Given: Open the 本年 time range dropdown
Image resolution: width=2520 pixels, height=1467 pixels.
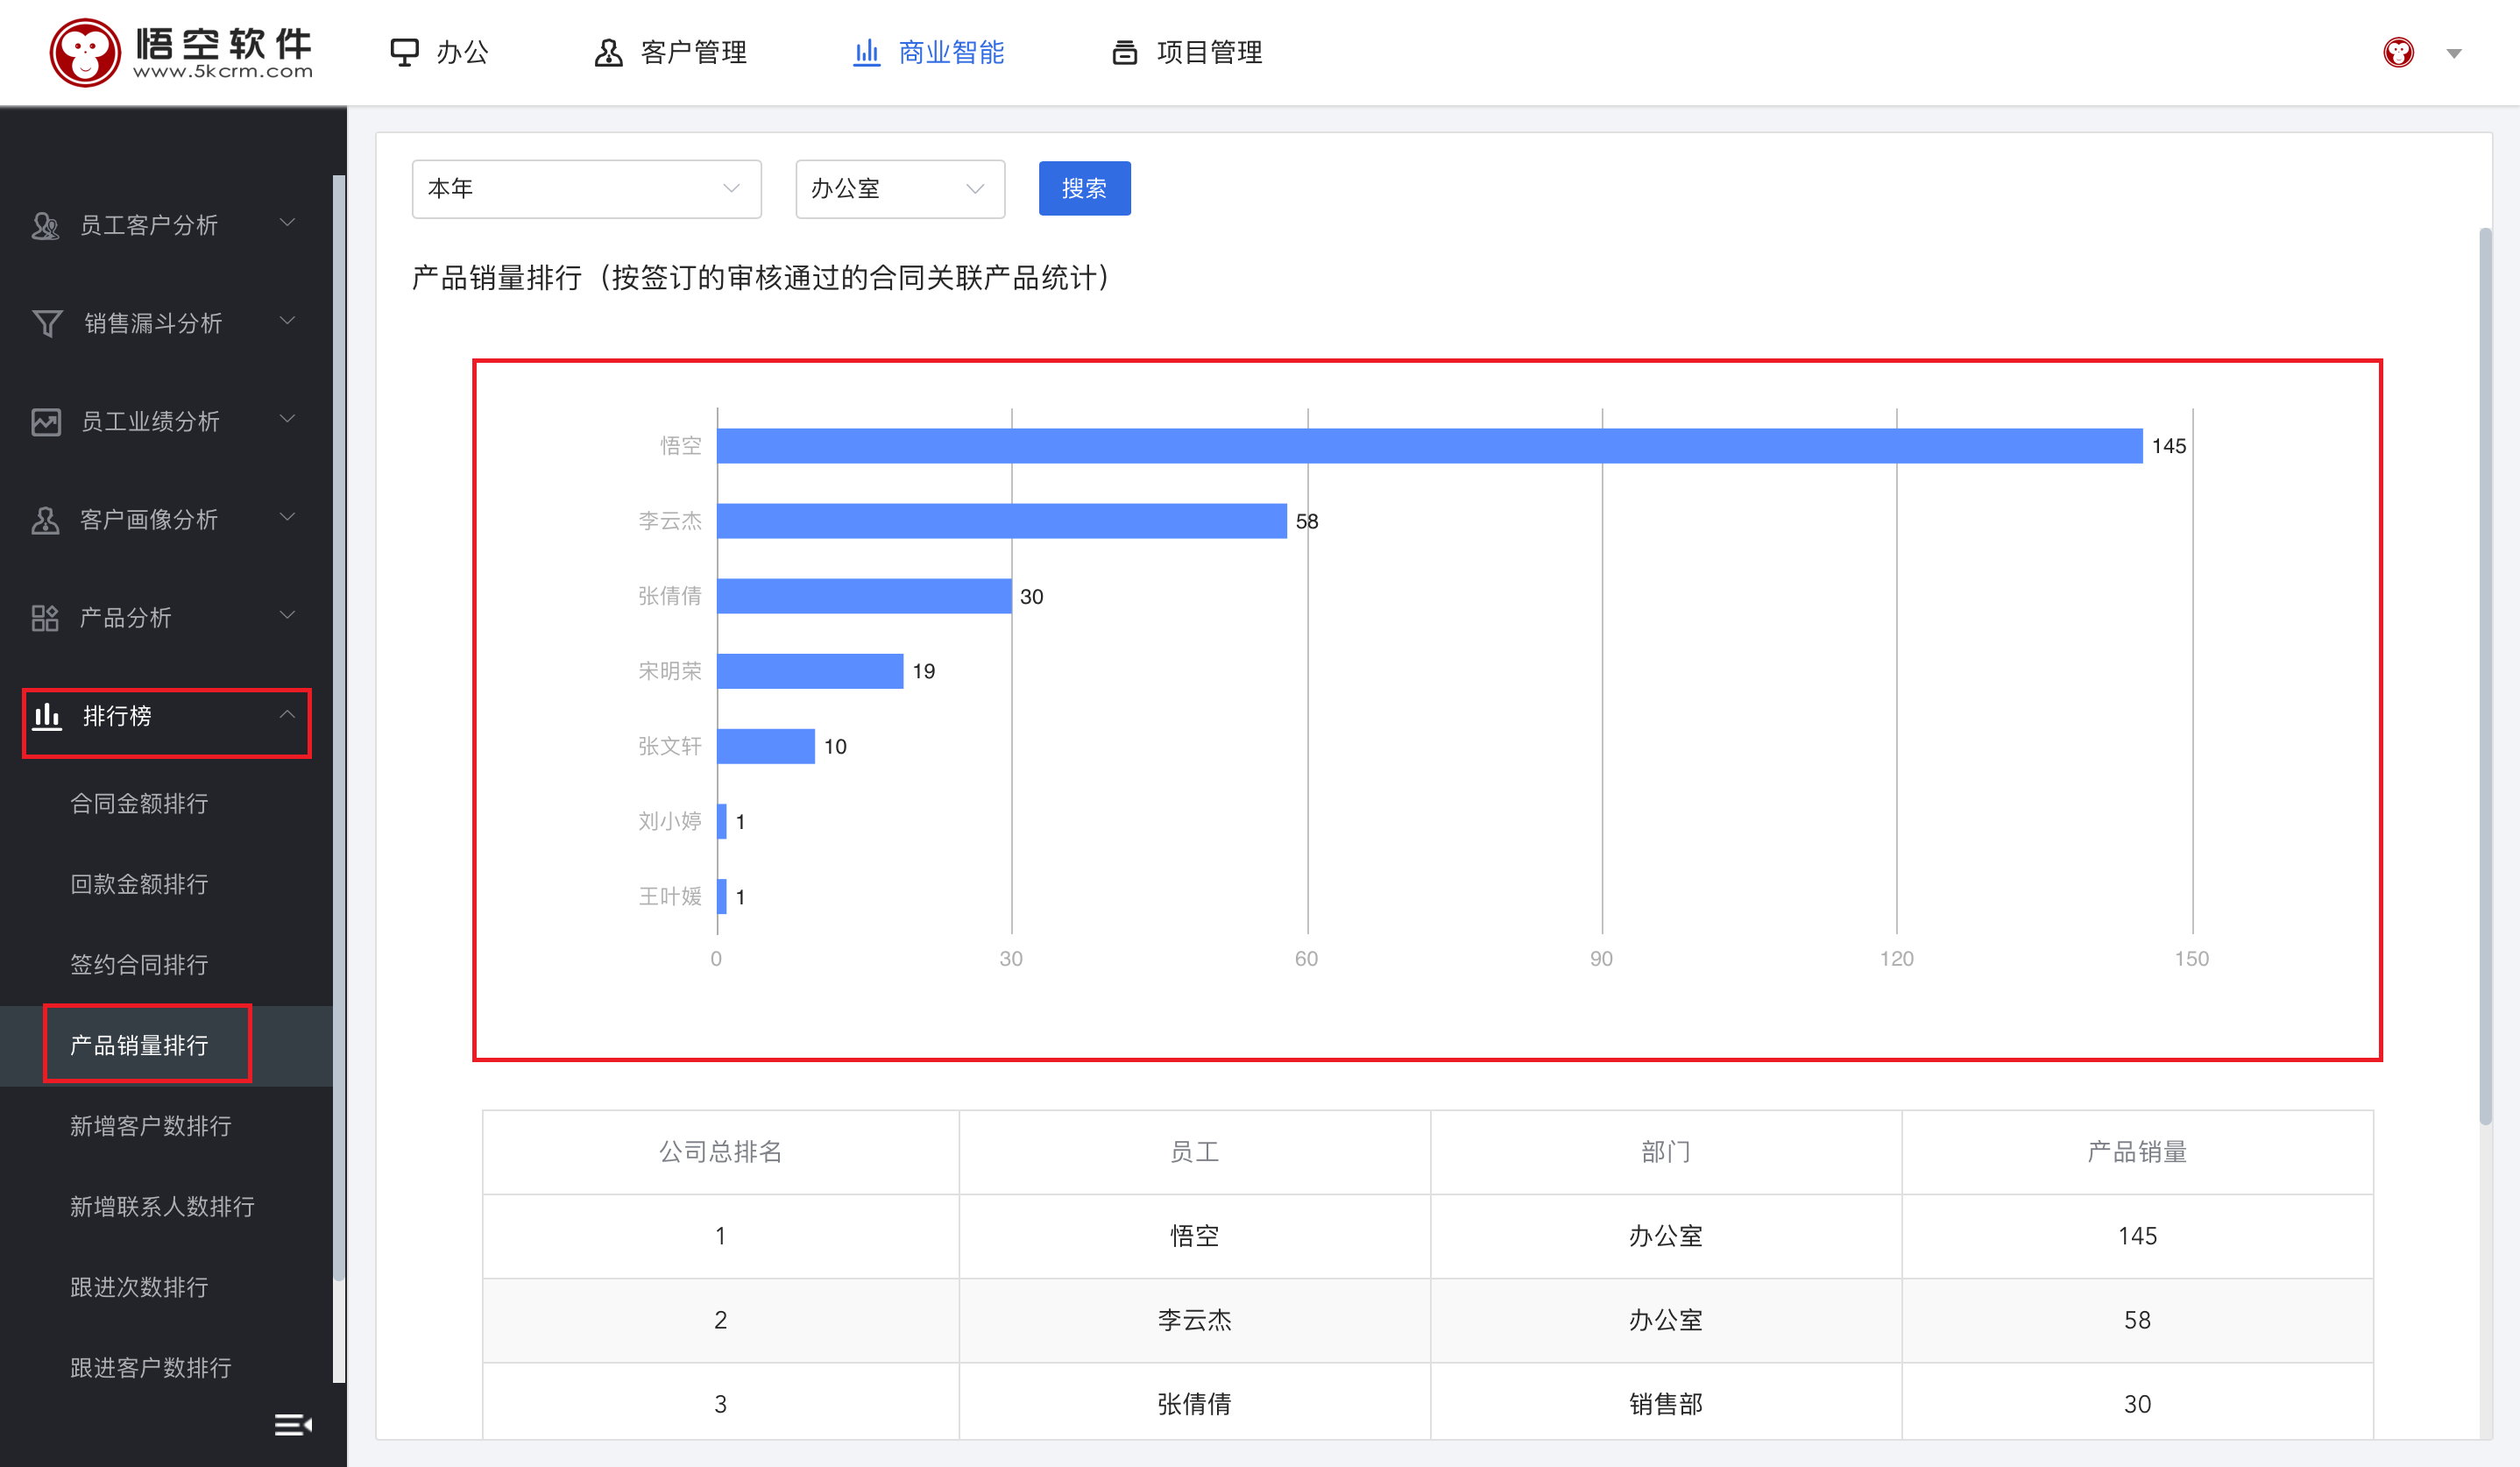Looking at the screenshot, I should pyautogui.click(x=586, y=188).
